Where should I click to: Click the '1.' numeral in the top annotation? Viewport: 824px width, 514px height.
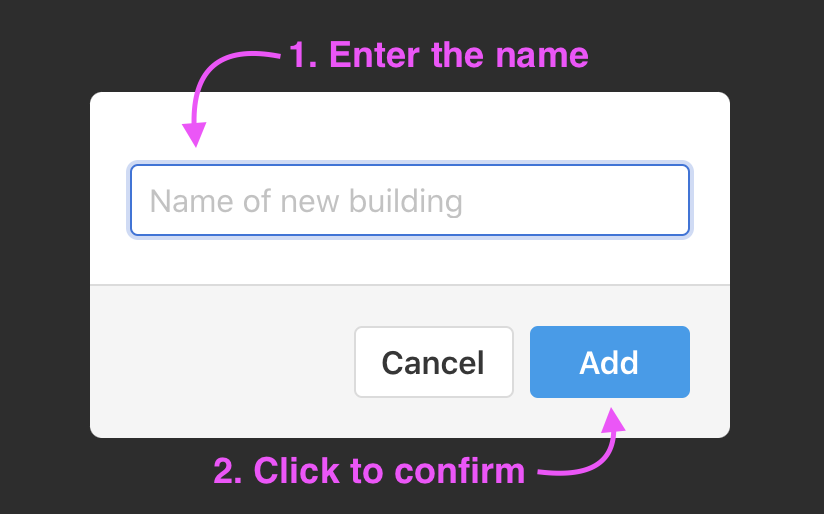(303, 55)
